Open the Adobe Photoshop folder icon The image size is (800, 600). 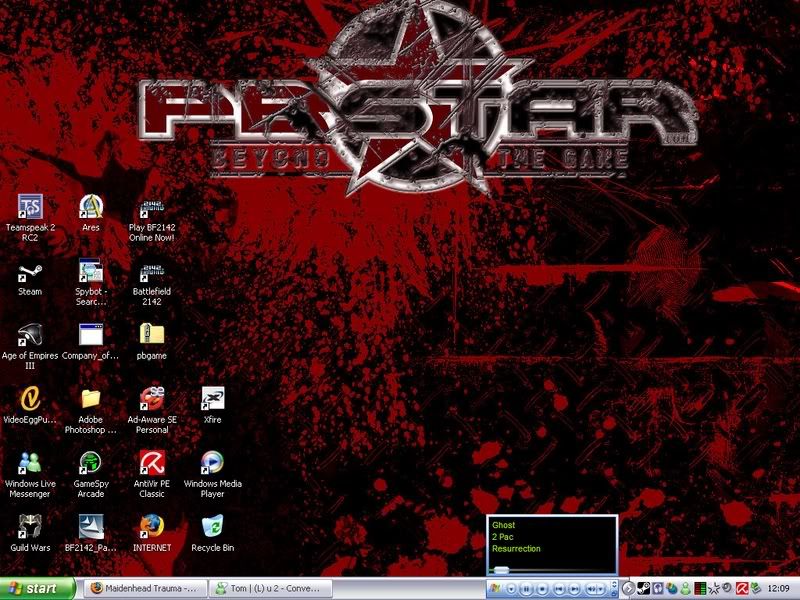pyautogui.click(x=91, y=410)
